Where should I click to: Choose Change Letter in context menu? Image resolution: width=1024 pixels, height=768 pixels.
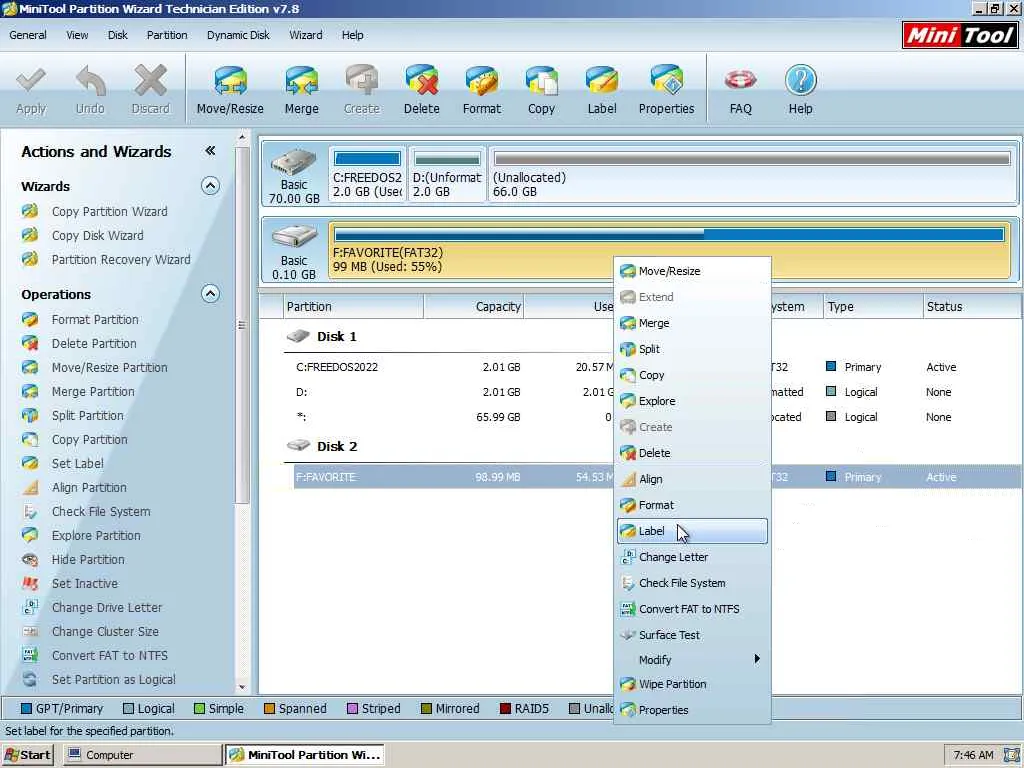coord(692,557)
